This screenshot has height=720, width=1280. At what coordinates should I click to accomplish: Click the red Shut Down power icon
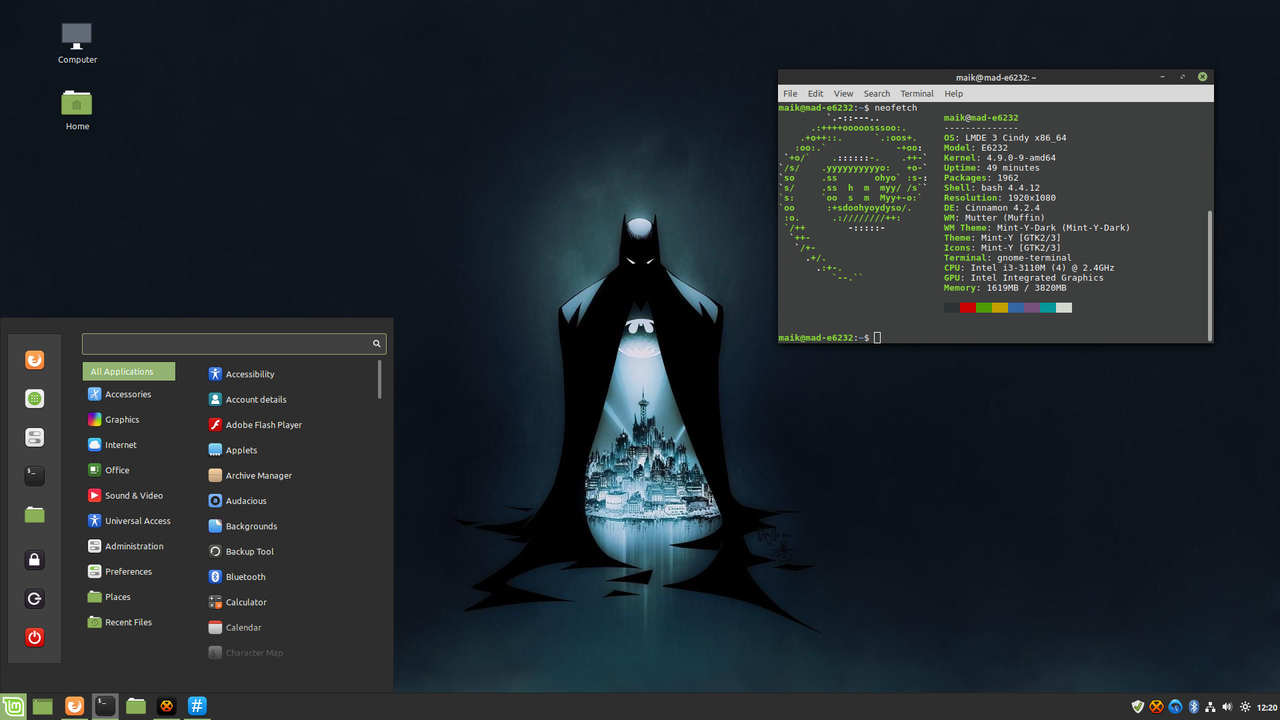(x=35, y=637)
